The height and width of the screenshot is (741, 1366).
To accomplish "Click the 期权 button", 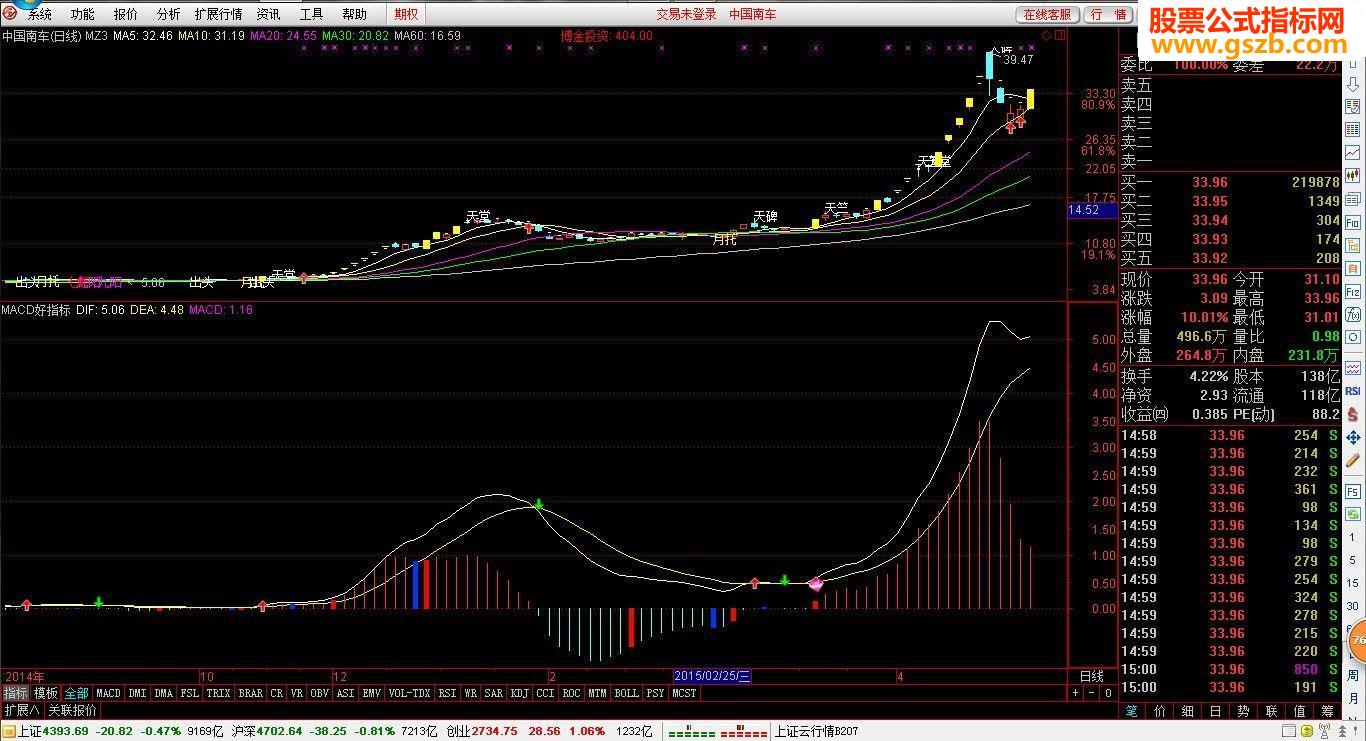I will pos(406,14).
